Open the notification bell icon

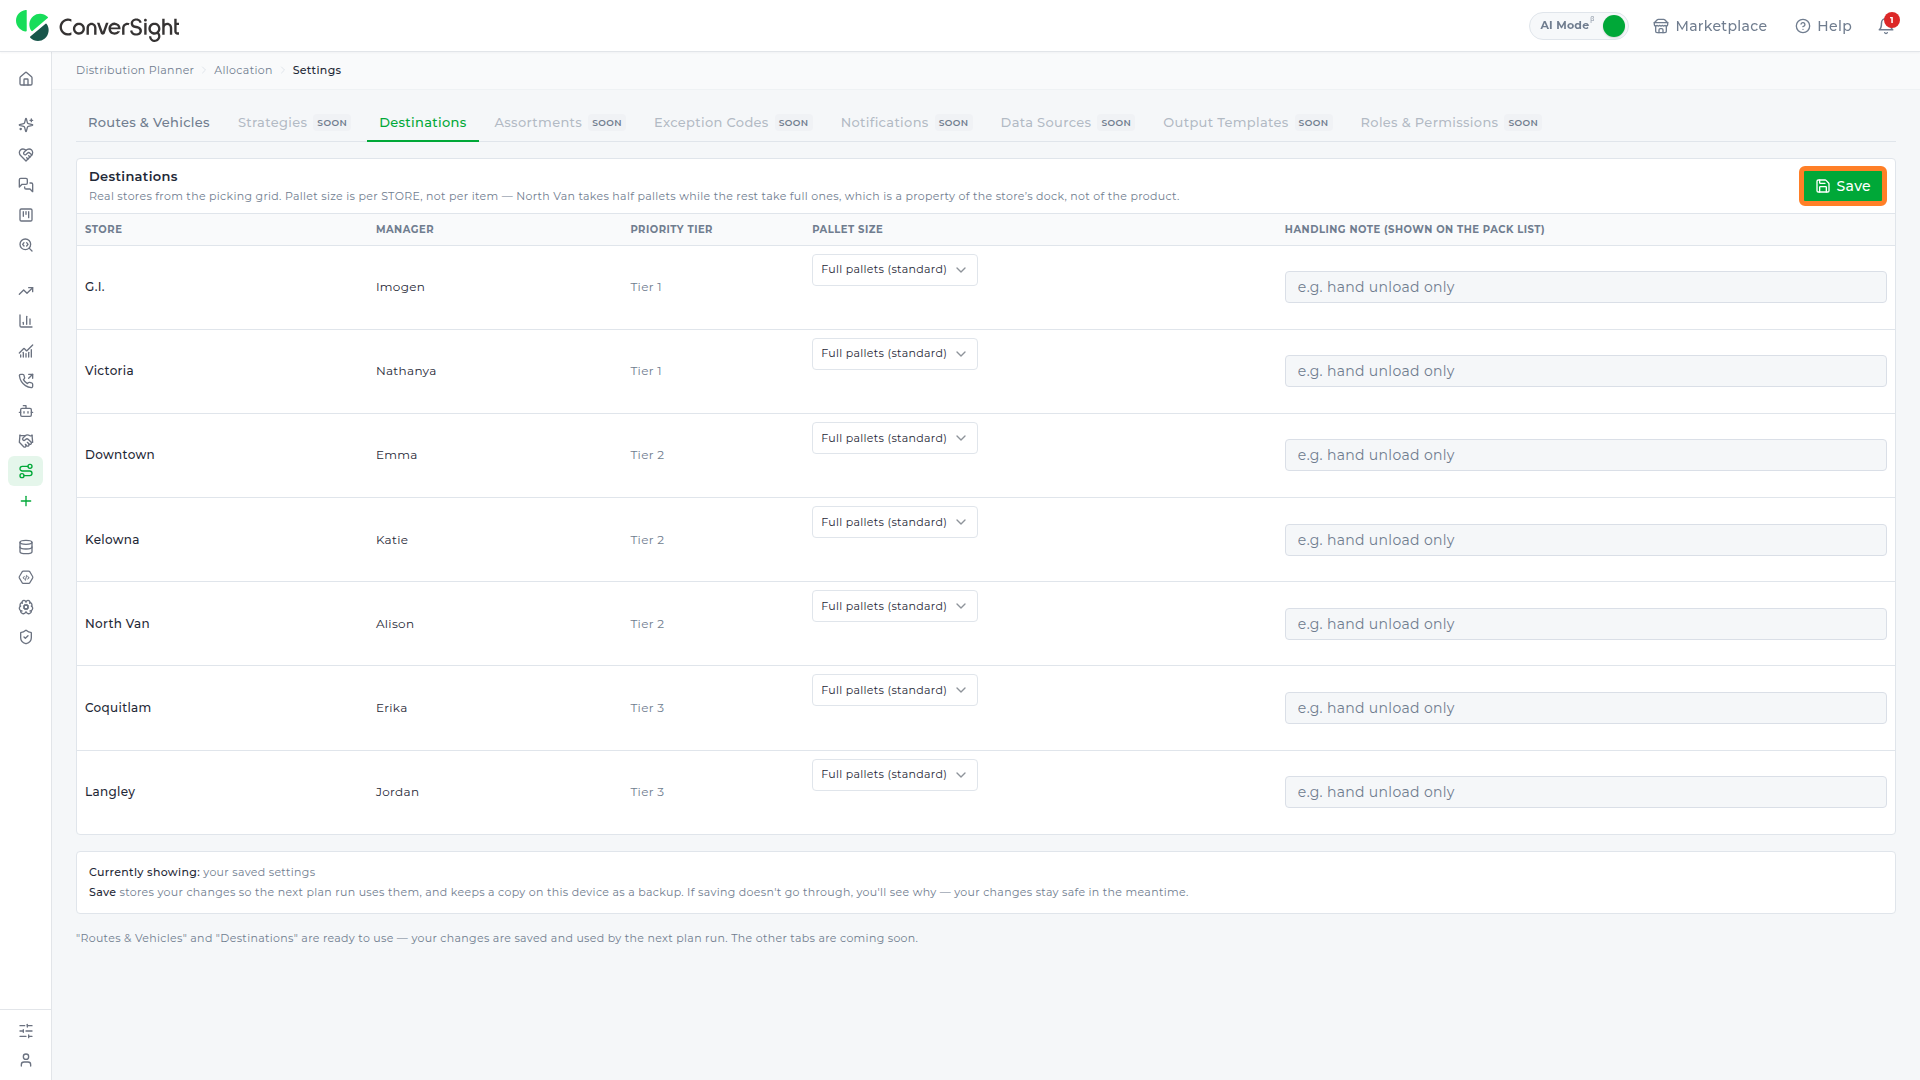click(x=1886, y=26)
